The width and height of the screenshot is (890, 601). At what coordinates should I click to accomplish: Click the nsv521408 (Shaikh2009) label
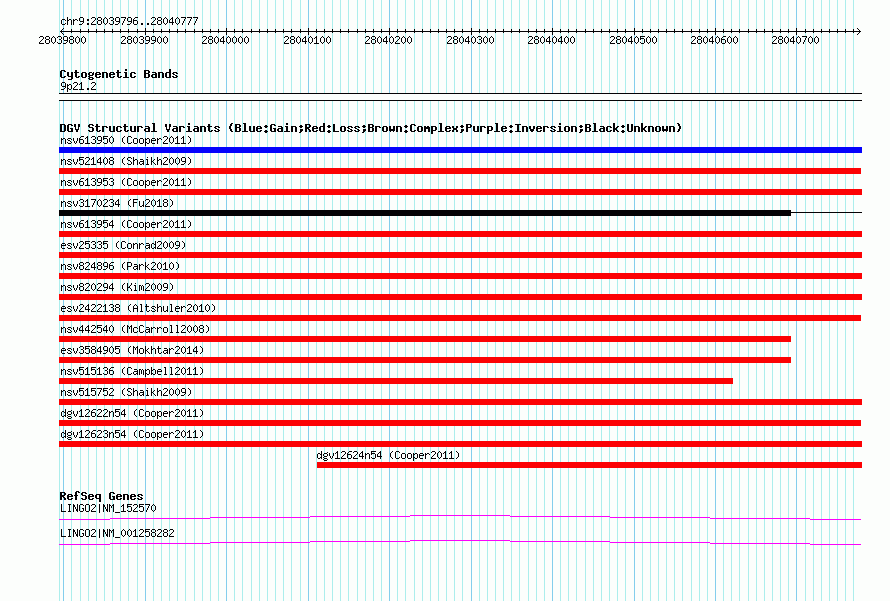point(126,161)
